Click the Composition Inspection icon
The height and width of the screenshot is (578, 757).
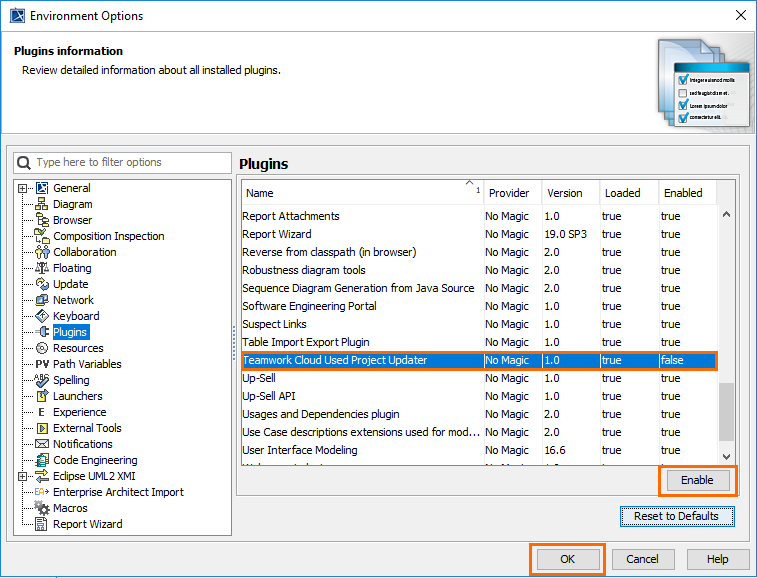pyautogui.click(x=42, y=236)
